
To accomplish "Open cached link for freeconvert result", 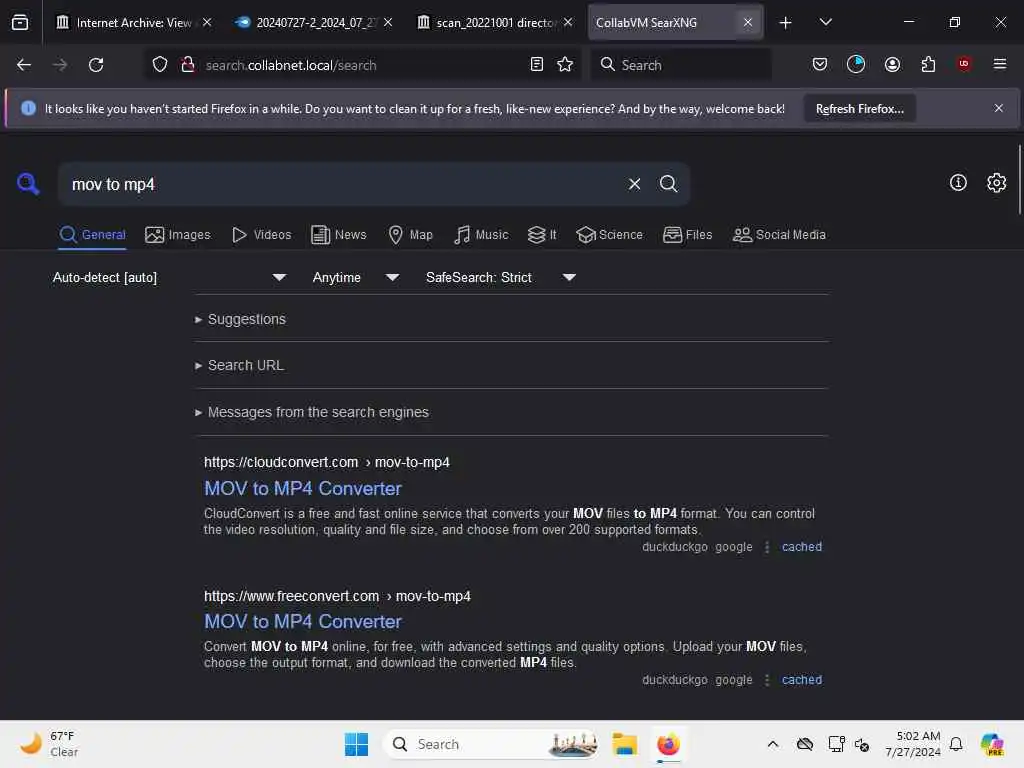I will pos(801,680).
